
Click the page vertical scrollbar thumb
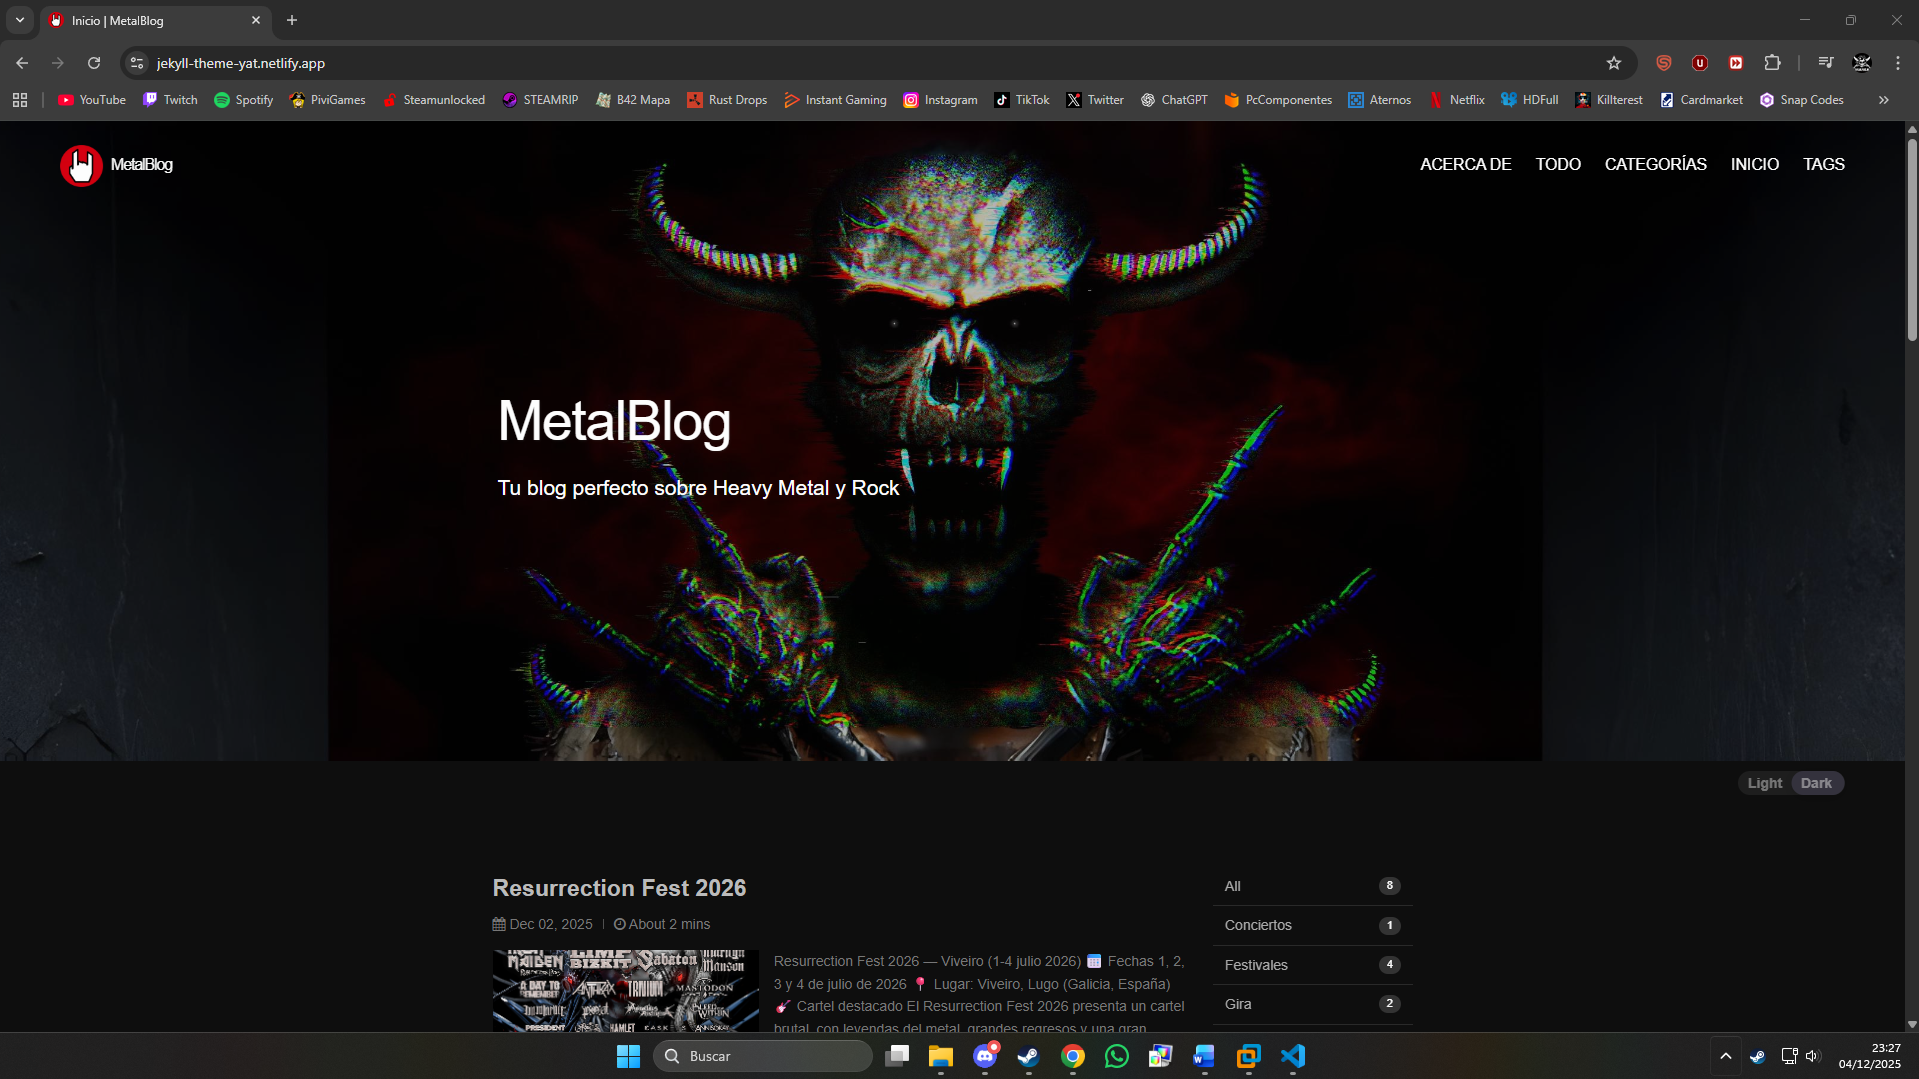click(x=1912, y=240)
